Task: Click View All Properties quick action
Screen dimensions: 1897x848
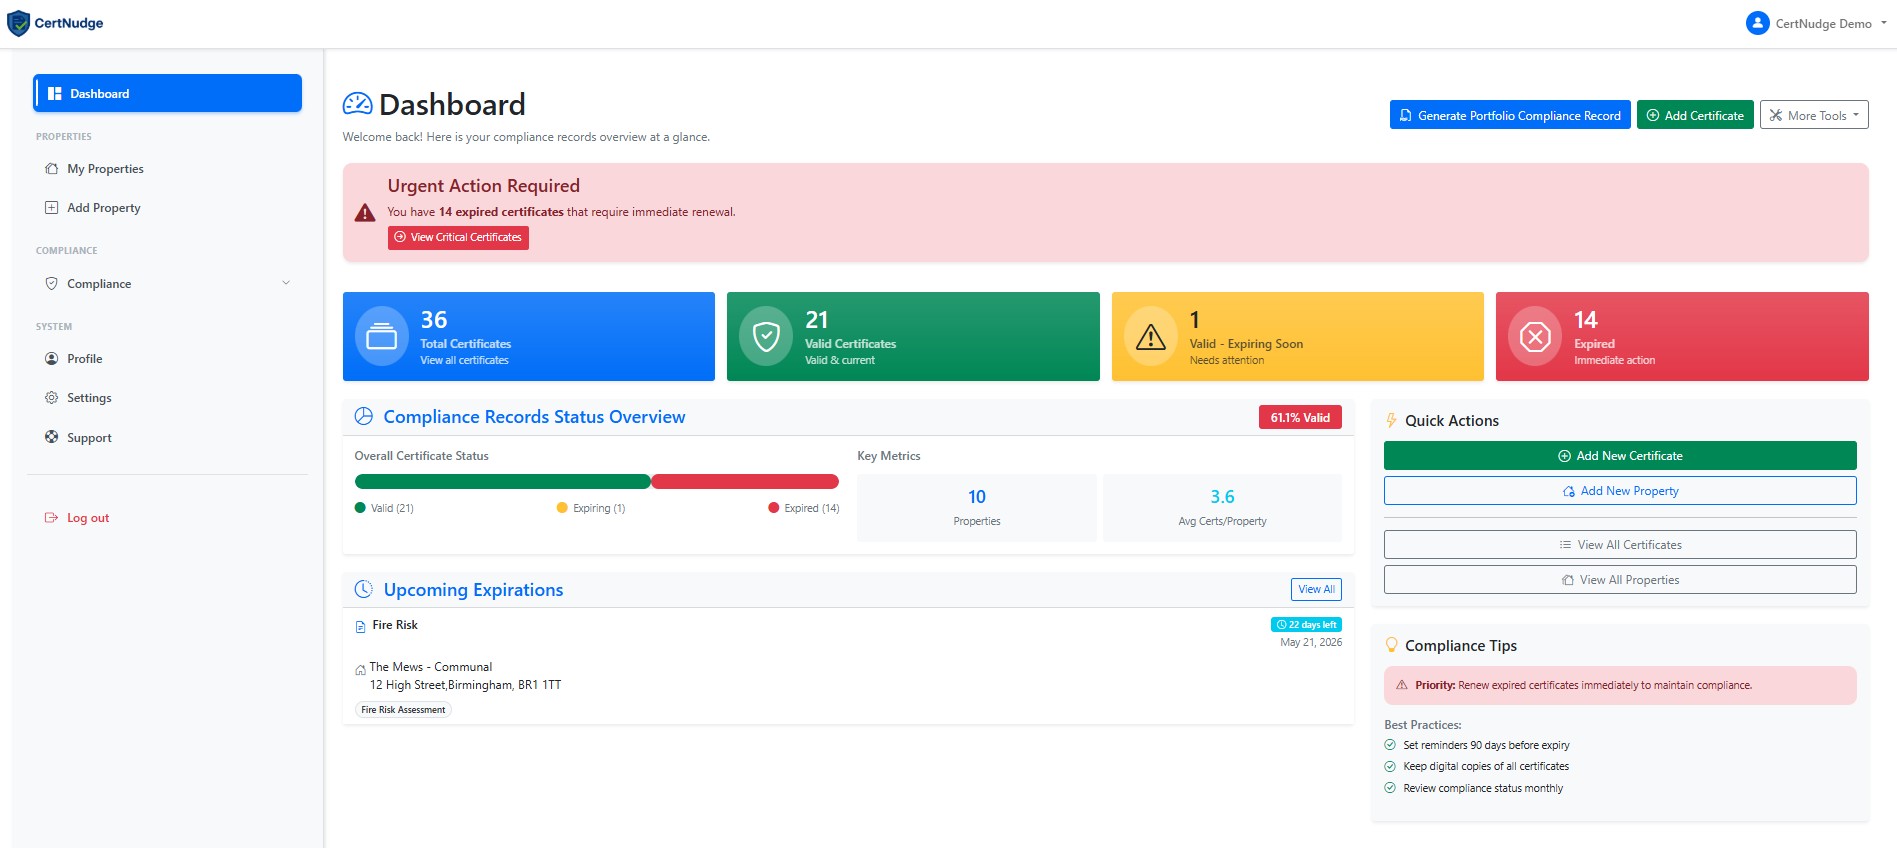Action: [x=1620, y=580]
